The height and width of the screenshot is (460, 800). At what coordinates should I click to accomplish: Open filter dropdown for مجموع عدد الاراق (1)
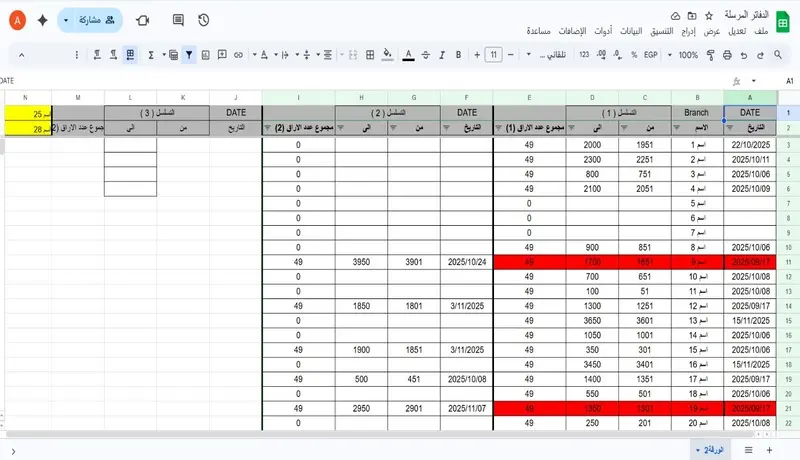tap(498, 127)
